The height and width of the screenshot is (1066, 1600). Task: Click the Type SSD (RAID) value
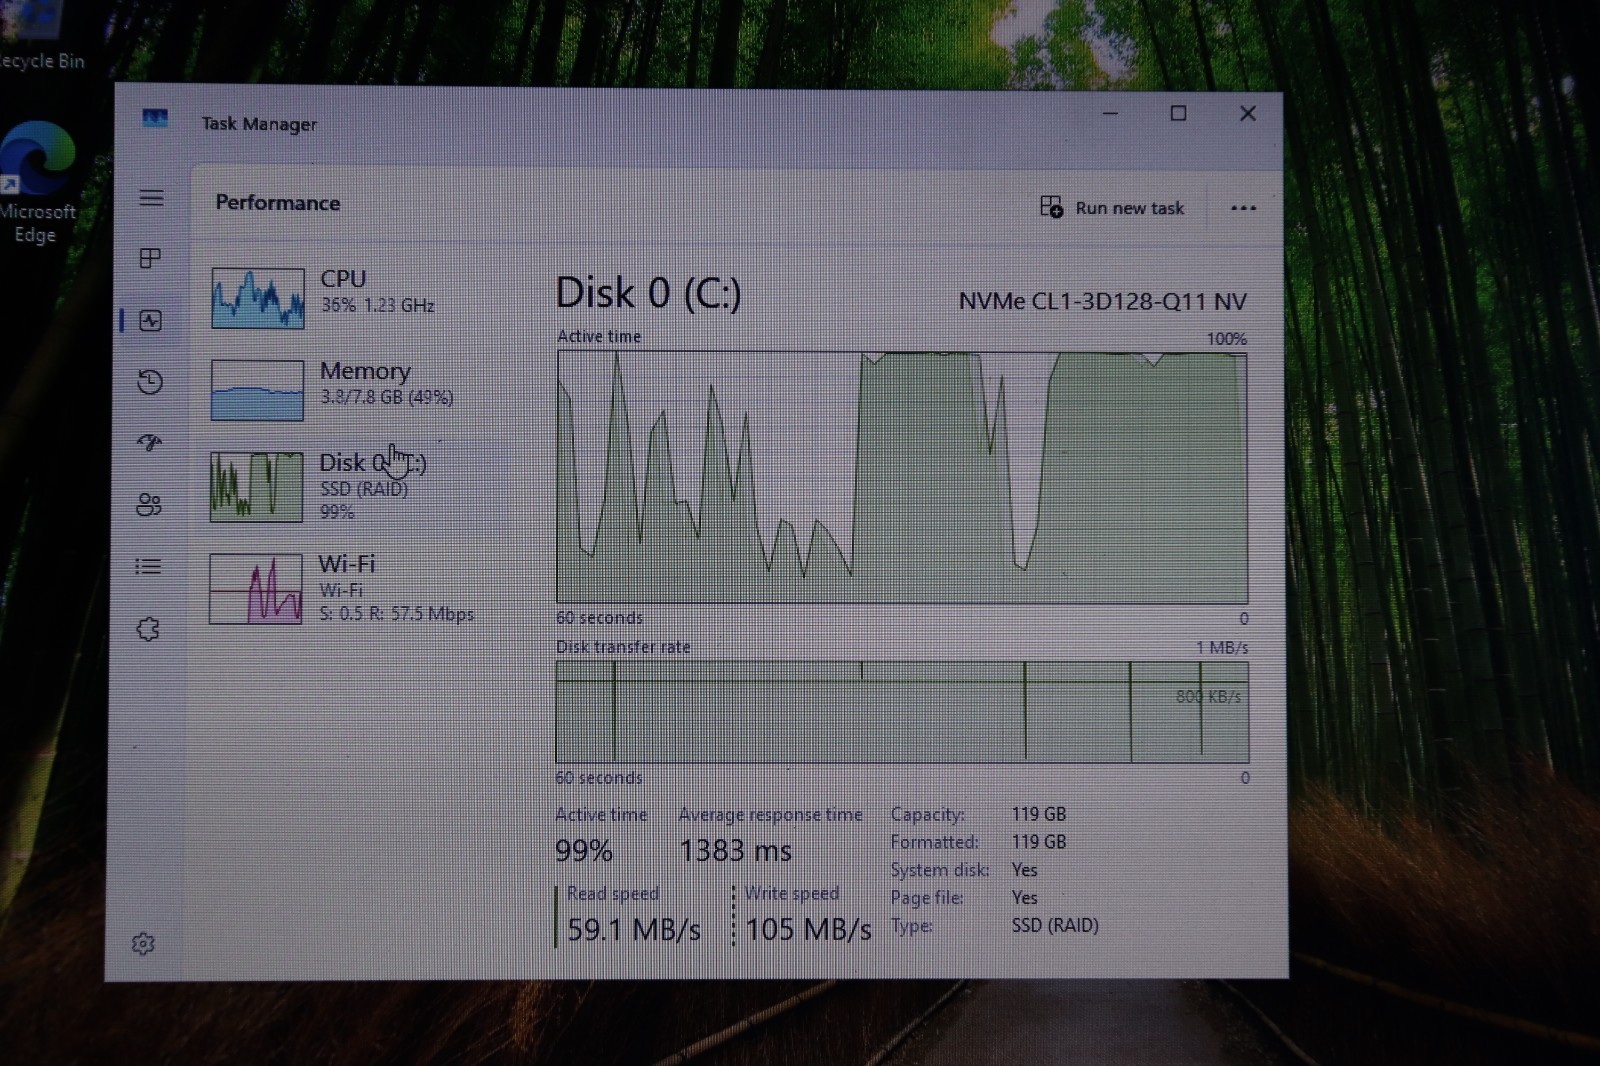point(1055,925)
